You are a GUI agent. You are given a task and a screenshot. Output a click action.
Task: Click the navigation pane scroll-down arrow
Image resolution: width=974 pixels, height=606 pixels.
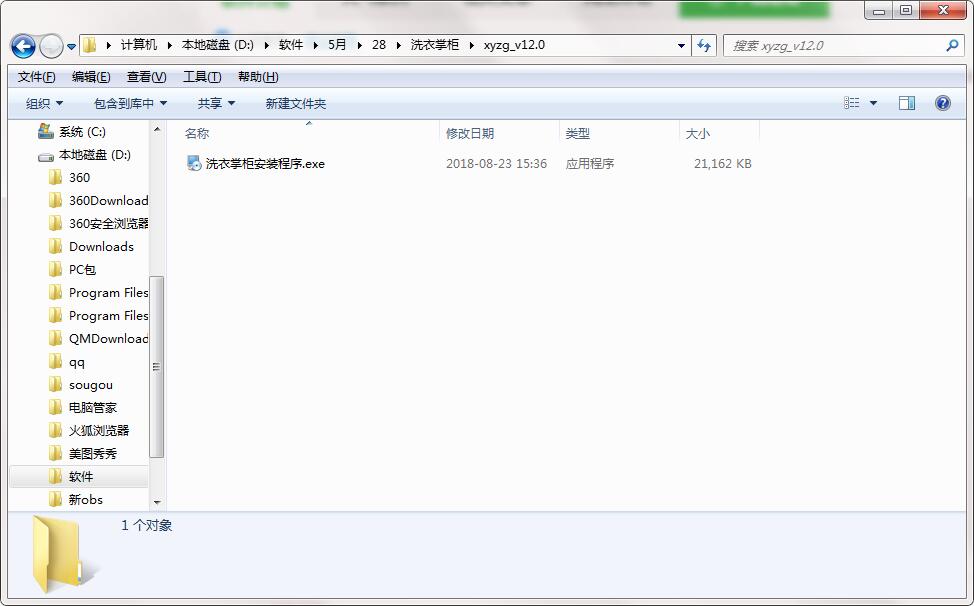point(157,501)
